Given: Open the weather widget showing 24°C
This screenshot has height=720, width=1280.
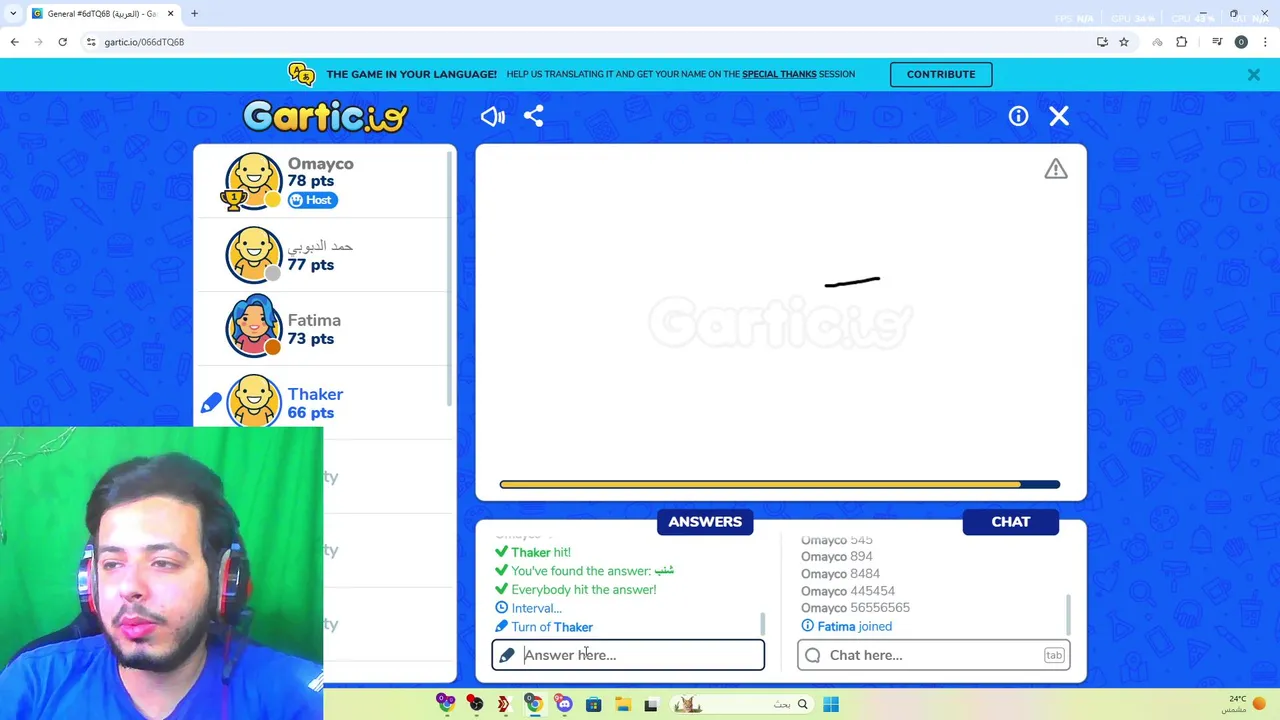Looking at the screenshot, I should click(1245, 704).
